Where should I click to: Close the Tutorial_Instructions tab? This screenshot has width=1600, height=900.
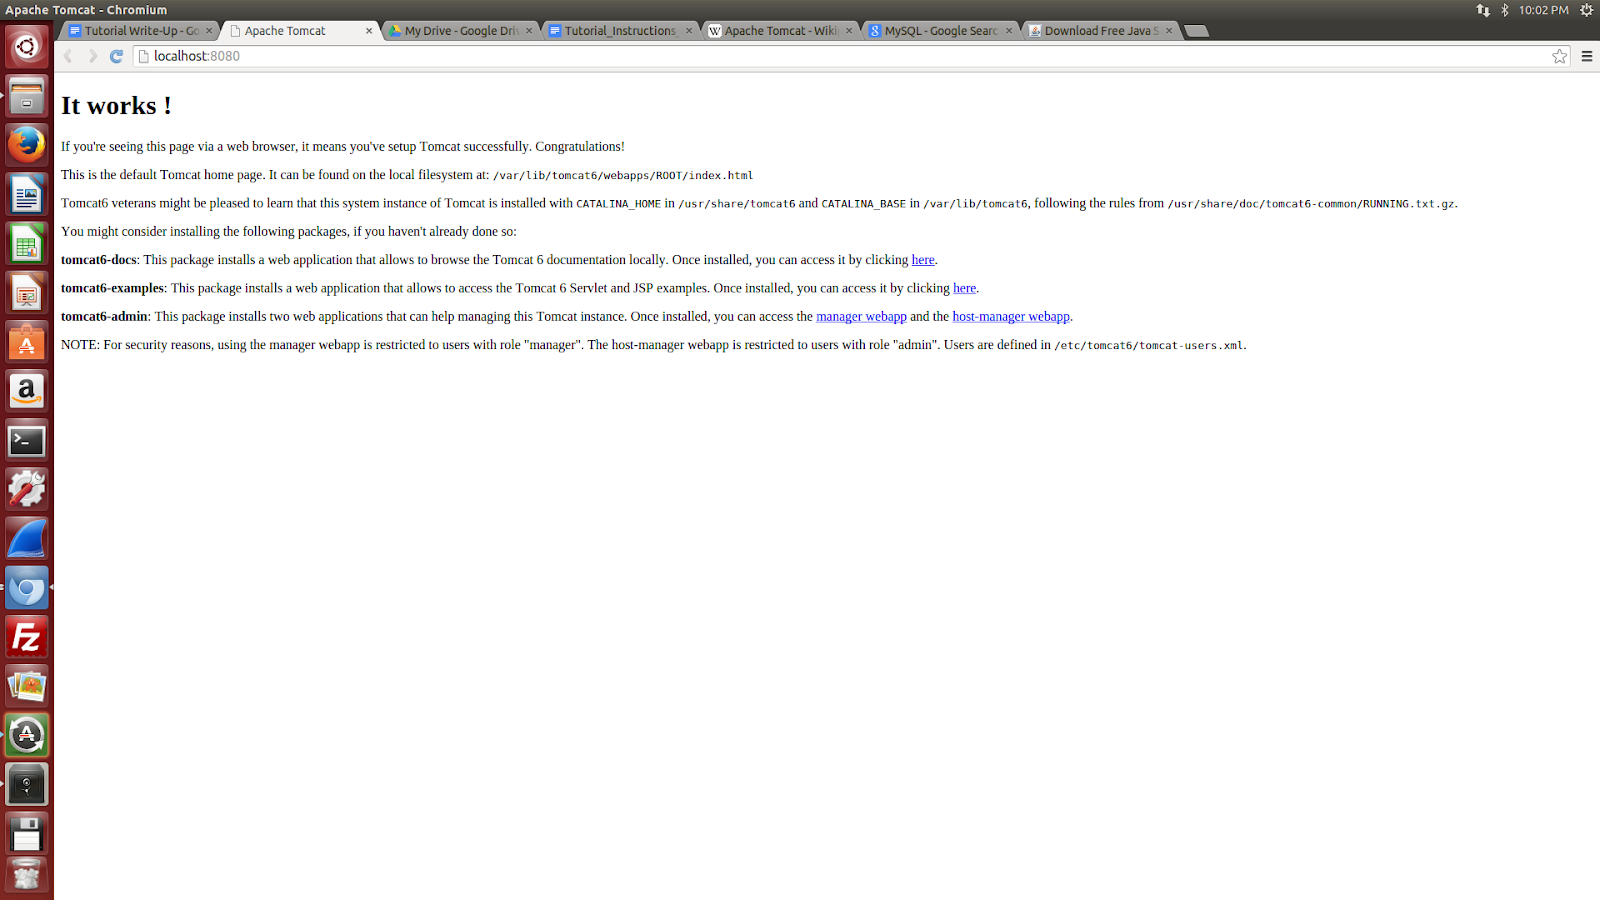tap(689, 31)
